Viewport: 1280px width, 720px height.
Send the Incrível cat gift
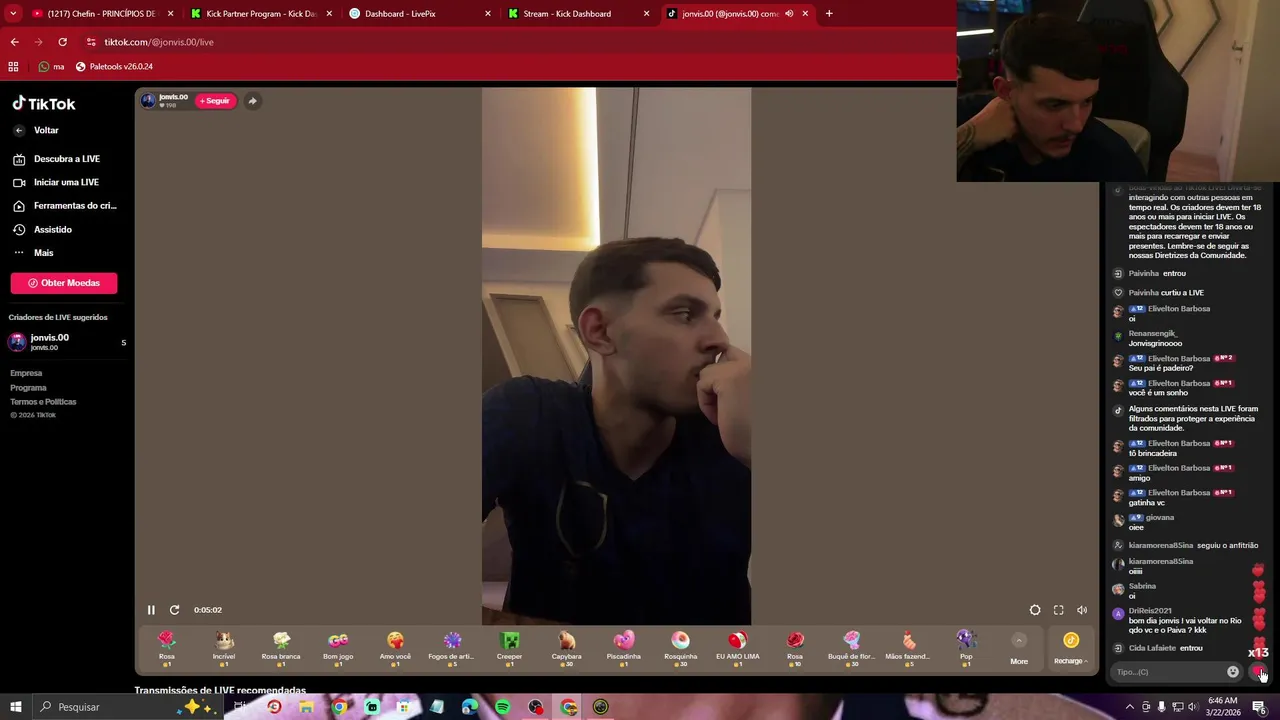(224, 648)
